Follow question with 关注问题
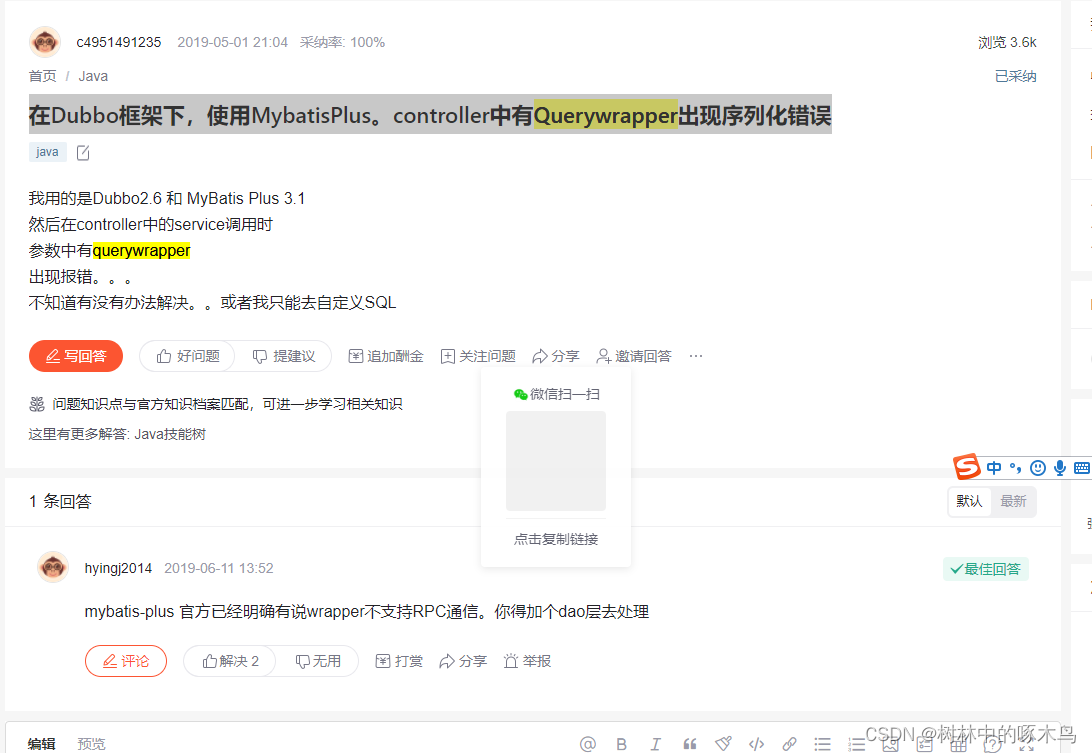Viewport: 1092px width, 753px height. (478, 356)
